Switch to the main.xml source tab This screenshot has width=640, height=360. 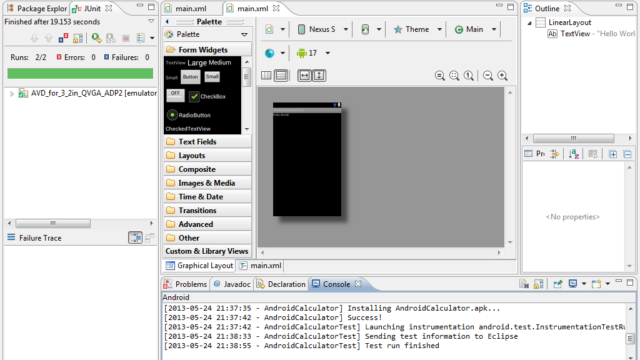pyautogui.click(x=260, y=266)
